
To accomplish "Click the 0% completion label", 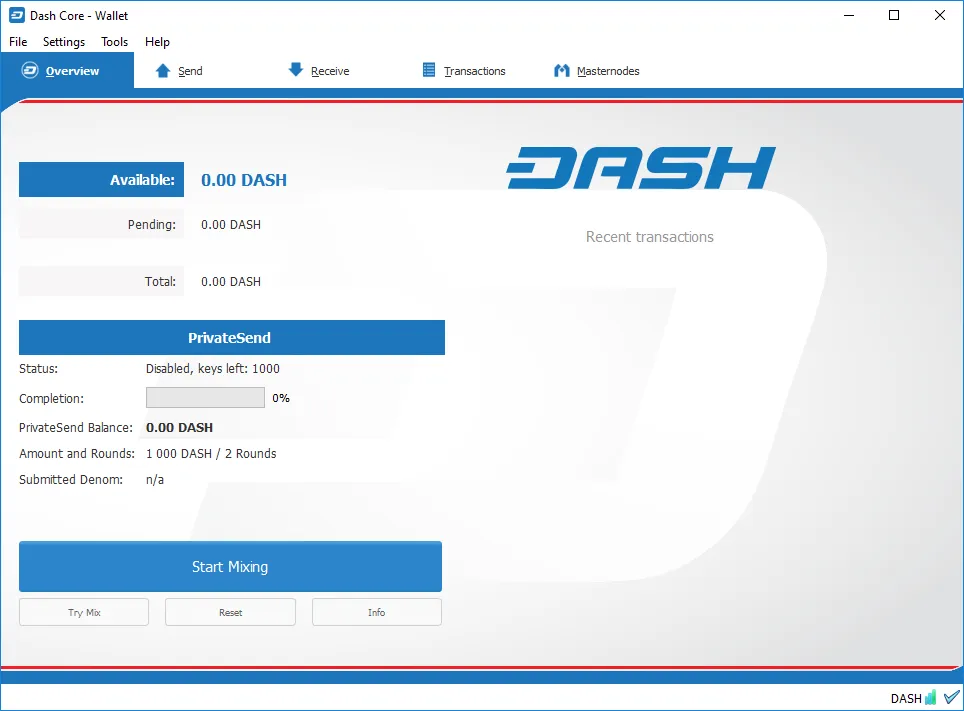I will click(x=281, y=398).
